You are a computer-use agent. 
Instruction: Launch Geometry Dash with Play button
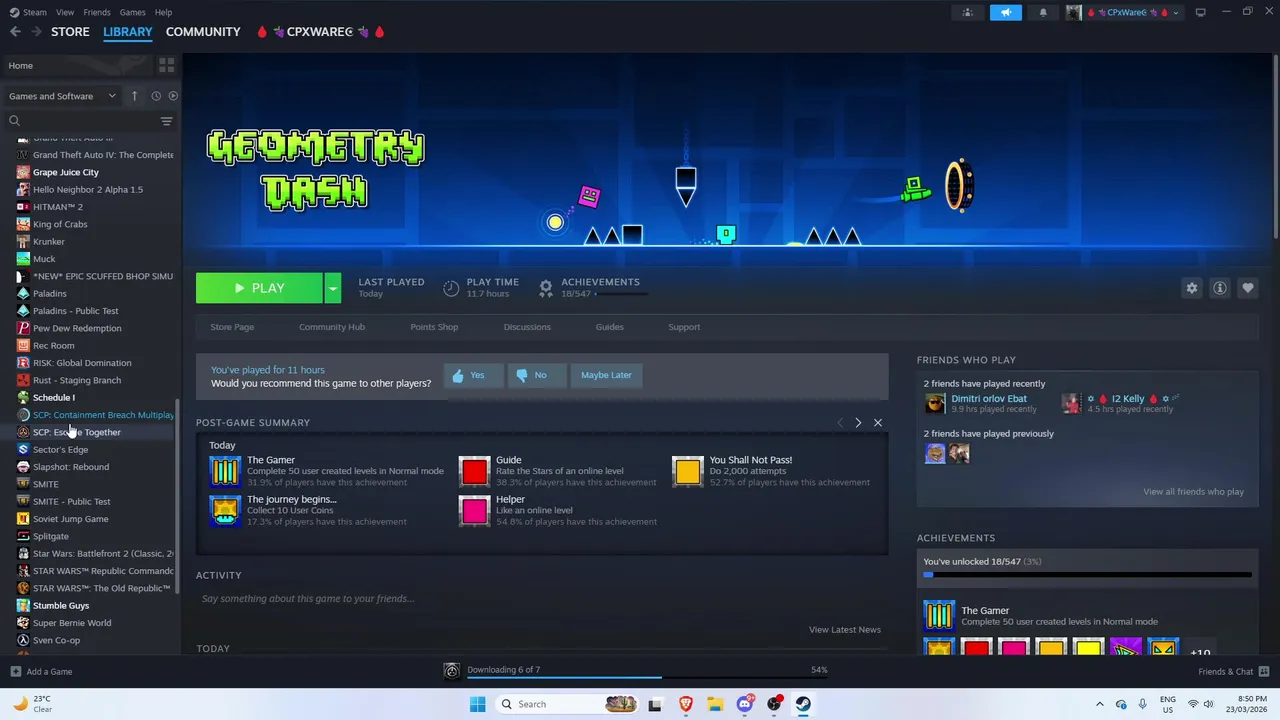(x=259, y=288)
